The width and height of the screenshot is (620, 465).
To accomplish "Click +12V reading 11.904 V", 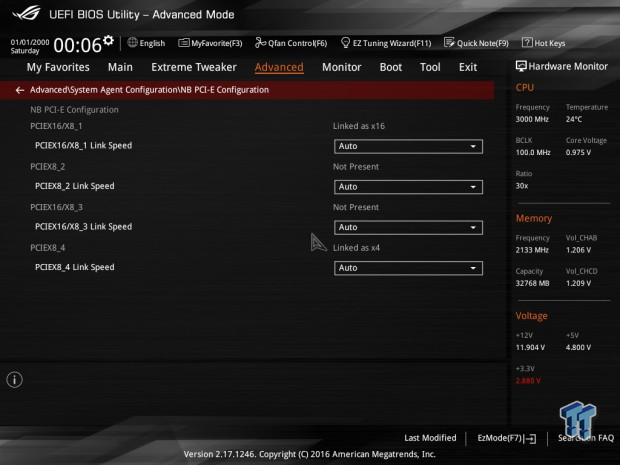I will coord(530,347).
